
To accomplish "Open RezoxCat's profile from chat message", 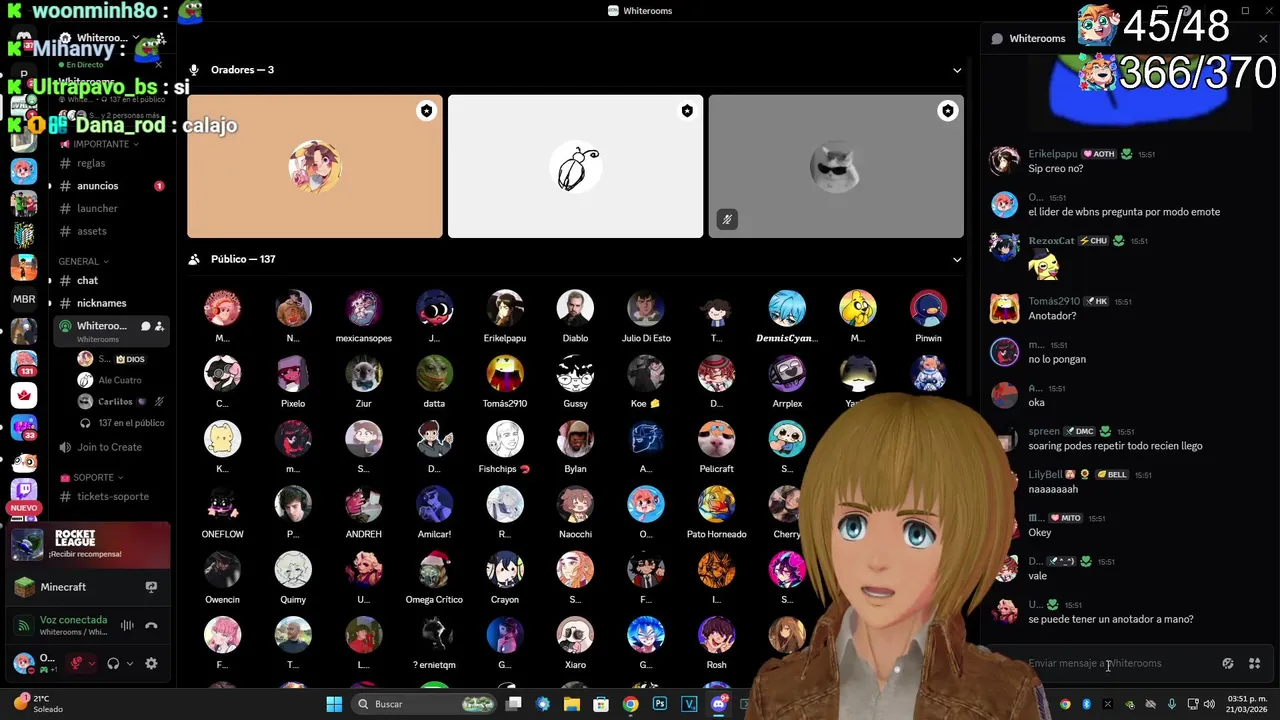I will [x=1051, y=241].
